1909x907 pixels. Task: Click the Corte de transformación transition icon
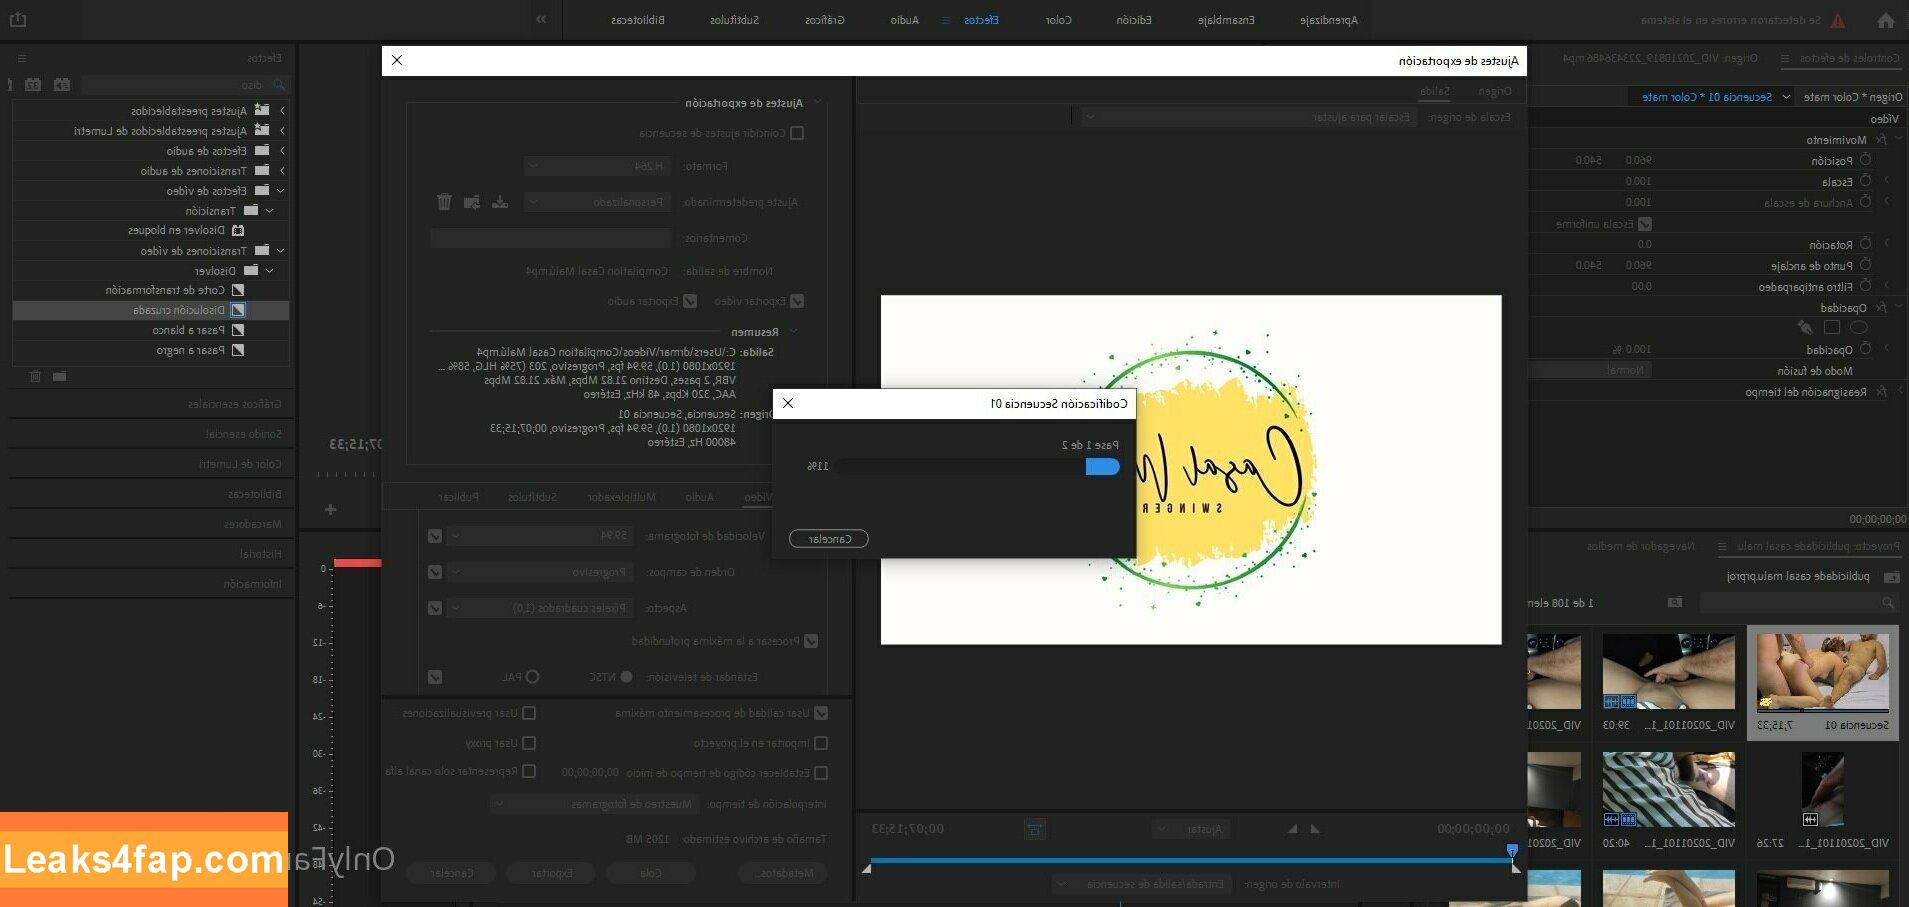pyautogui.click(x=238, y=290)
